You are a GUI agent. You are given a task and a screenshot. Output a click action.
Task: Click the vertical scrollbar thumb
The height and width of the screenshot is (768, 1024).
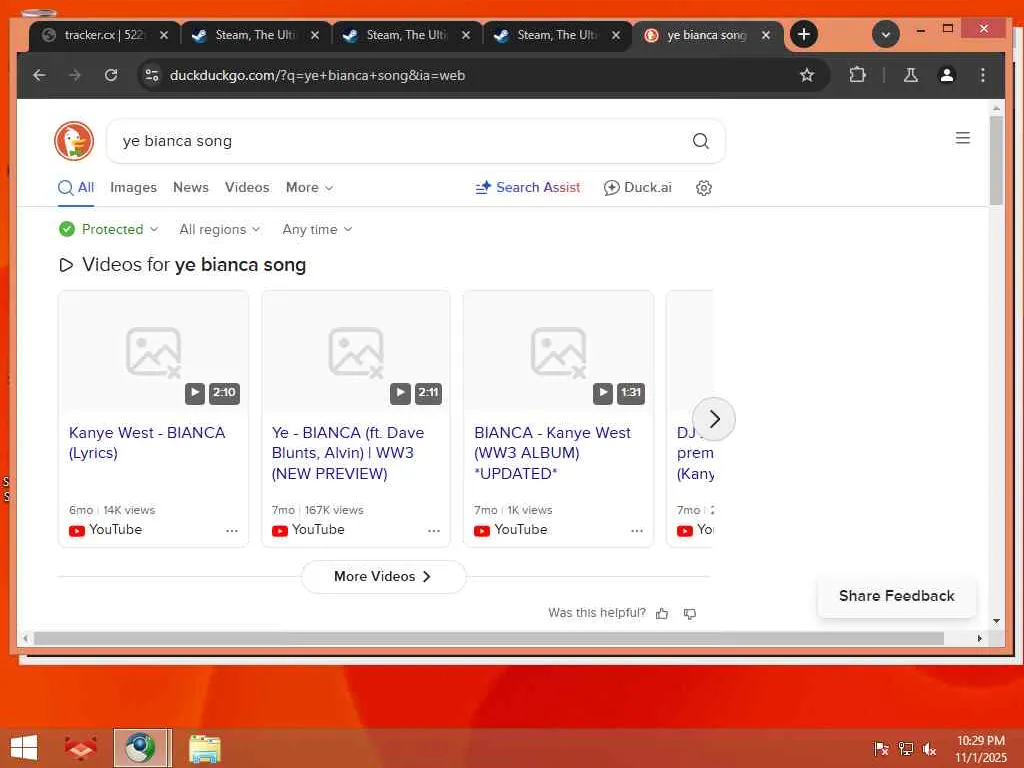996,161
